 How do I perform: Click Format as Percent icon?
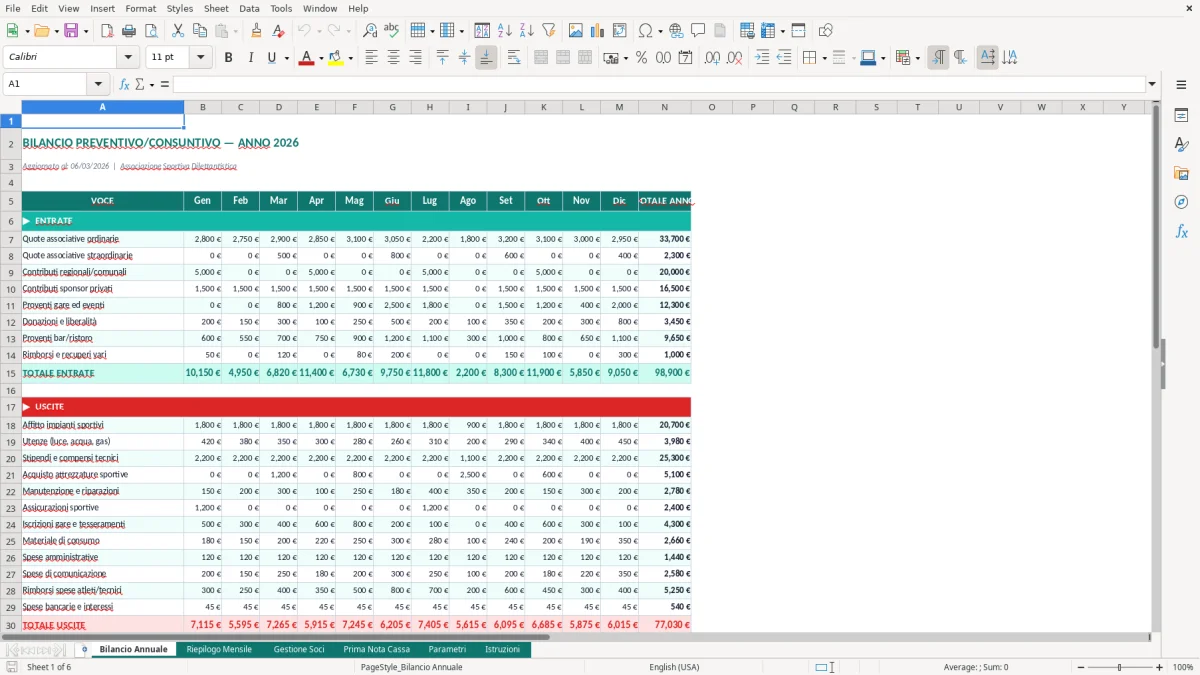click(x=642, y=58)
